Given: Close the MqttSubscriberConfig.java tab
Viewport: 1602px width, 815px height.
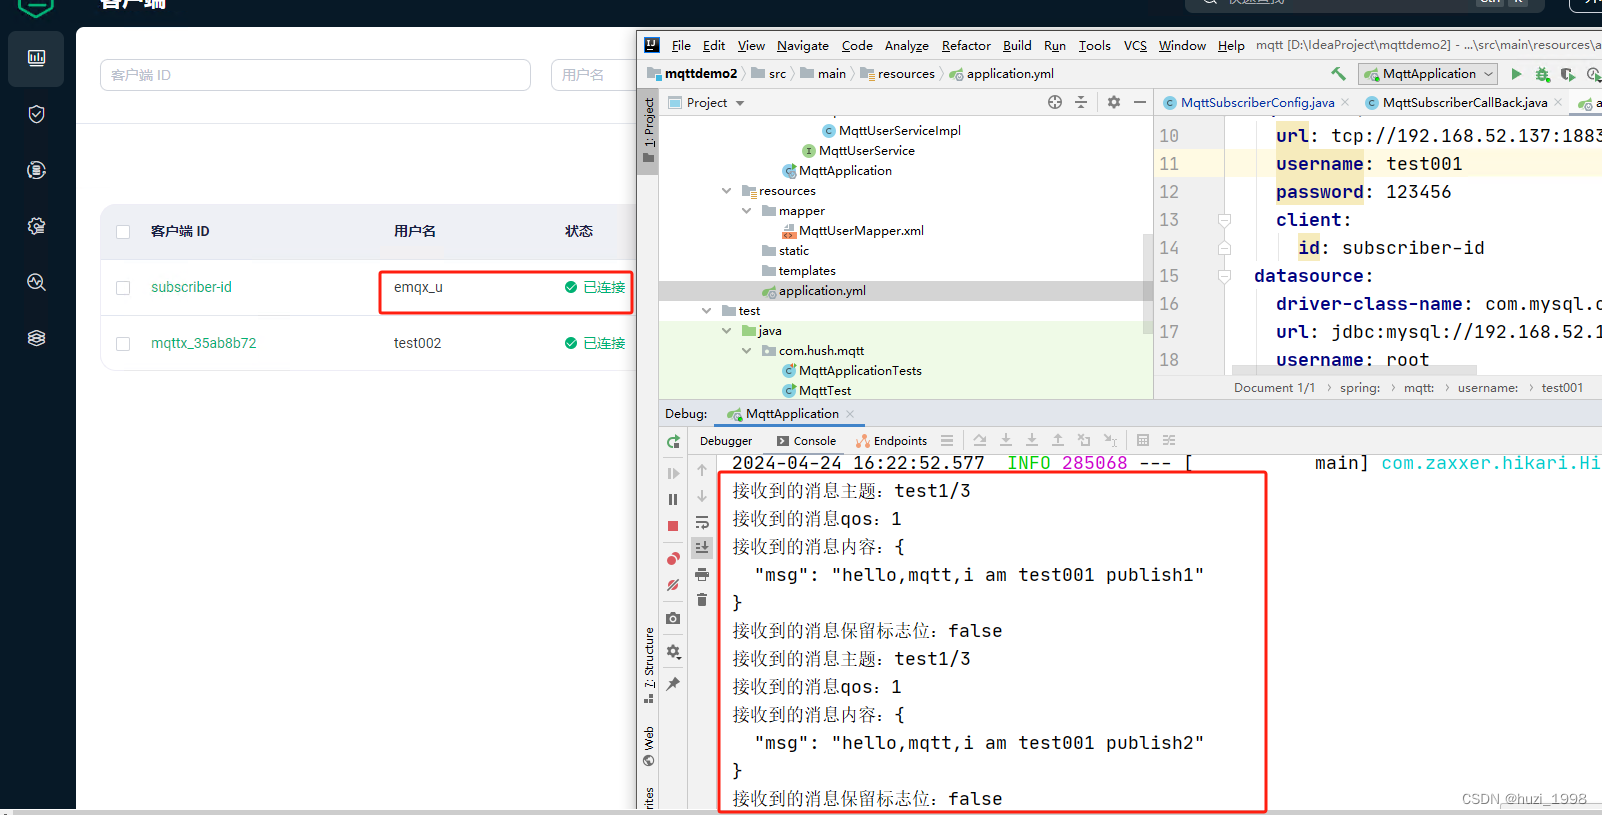Looking at the screenshot, I should [x=1345, y=102].
